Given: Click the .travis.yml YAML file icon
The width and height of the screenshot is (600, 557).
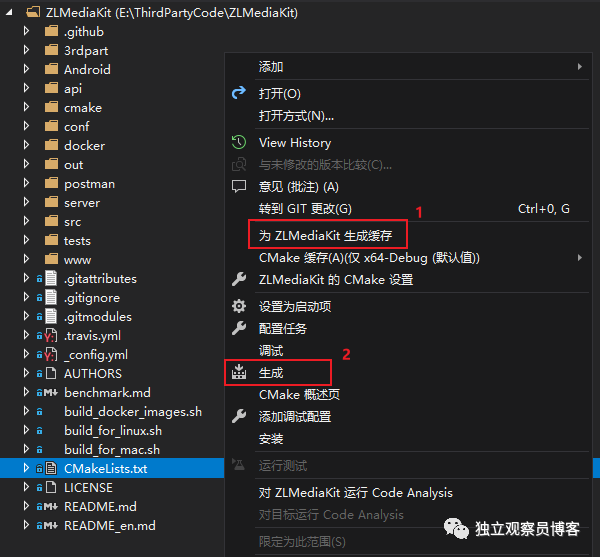Looking at the screenshot, I should [x=51, y=336].
